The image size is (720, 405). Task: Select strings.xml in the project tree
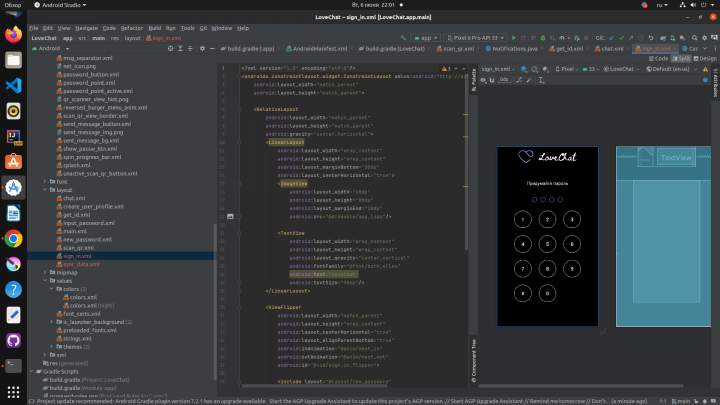tap(77, 338)
